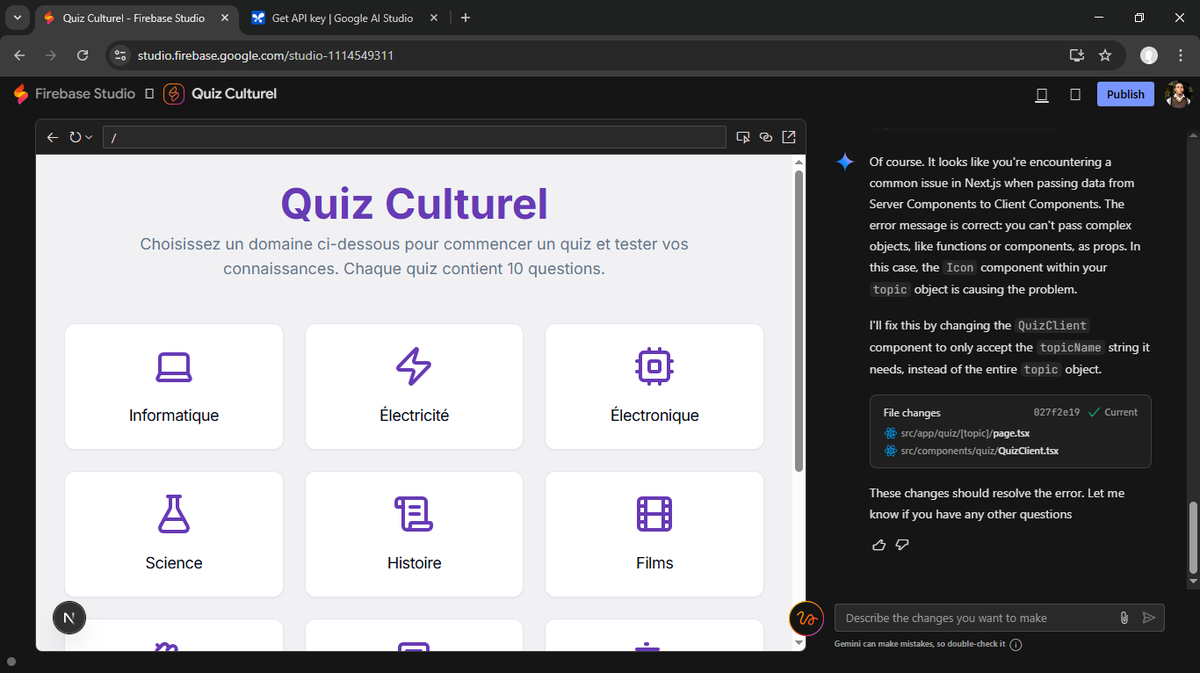Image resolution: width=1200 pixels, height=673 pixels.
Task: Click the Électronique chip icon
Action: (x=654, y=367)
